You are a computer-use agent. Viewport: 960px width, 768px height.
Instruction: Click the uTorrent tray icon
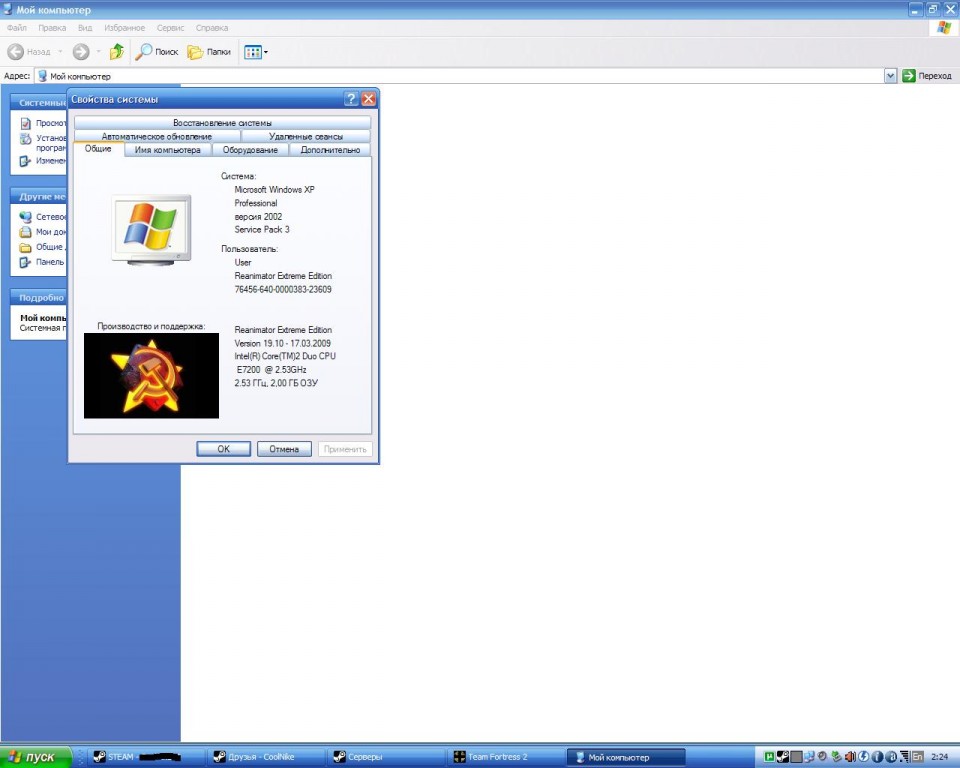[x=769, y=757]
